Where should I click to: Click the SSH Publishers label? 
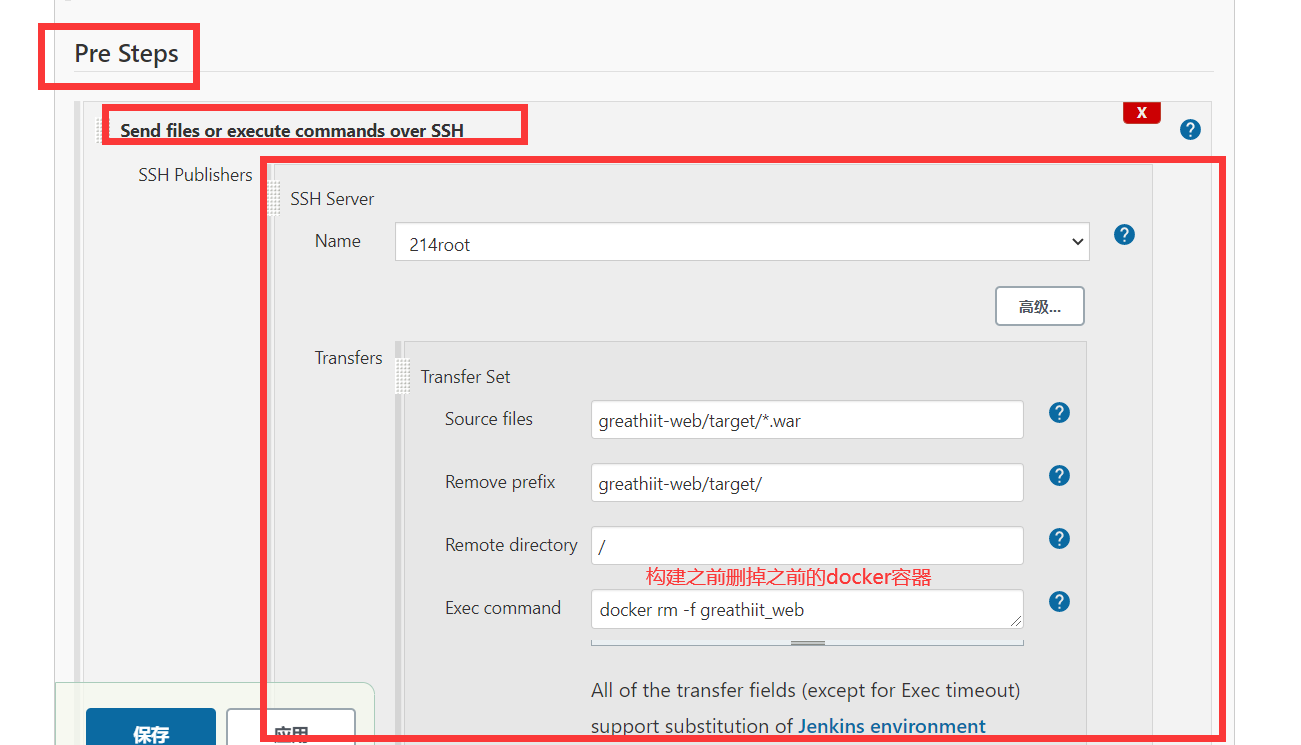195,175
